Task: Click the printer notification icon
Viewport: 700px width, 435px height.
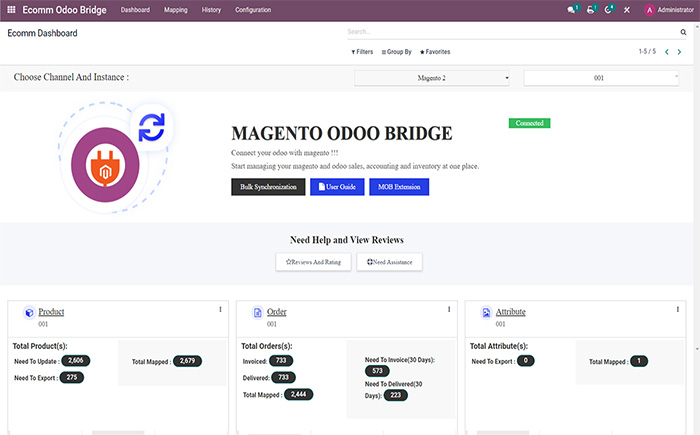Action: click(x=591, y=9)
